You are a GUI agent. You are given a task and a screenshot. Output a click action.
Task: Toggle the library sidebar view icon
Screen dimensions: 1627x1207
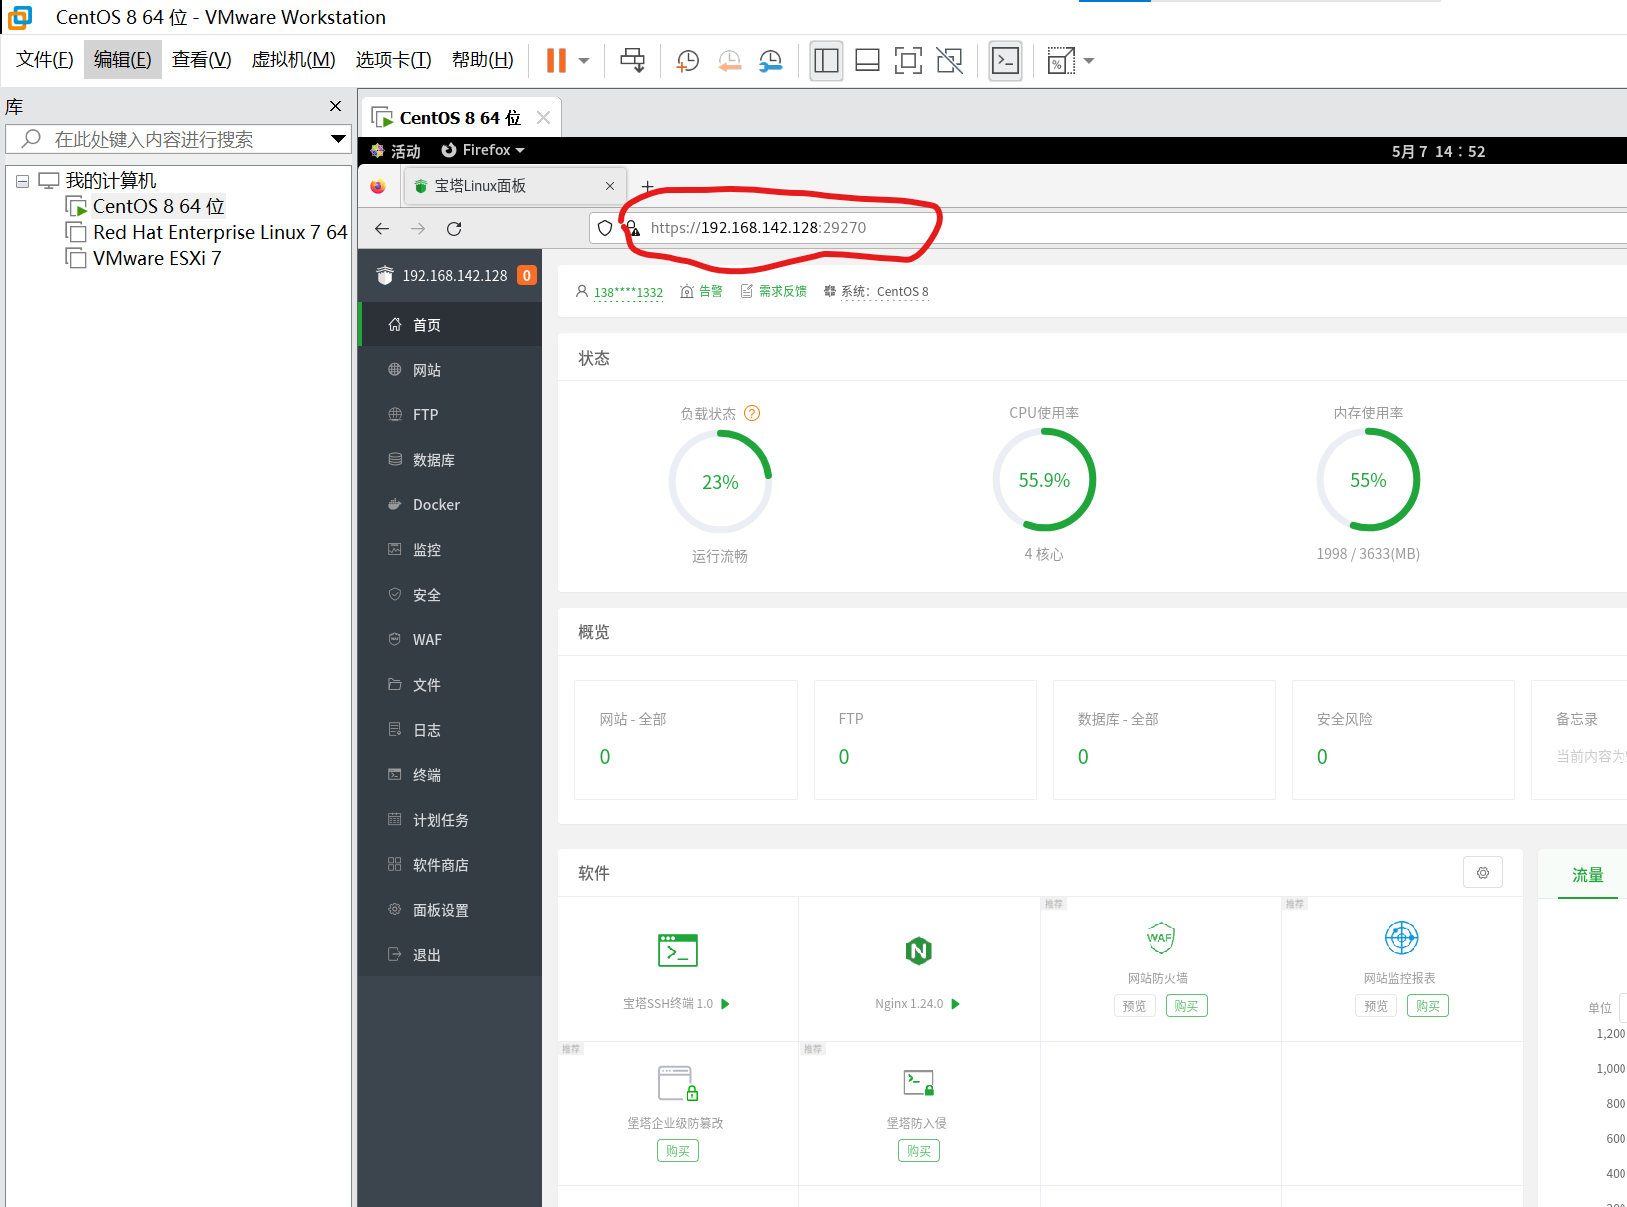coord(826,61)
